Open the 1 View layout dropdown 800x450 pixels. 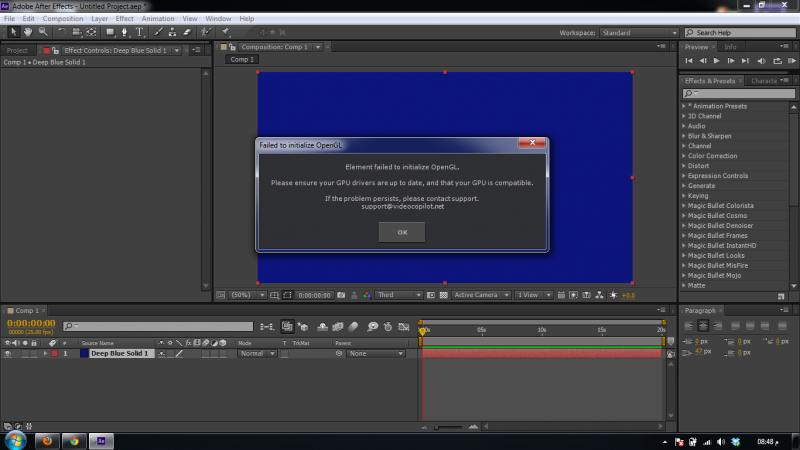tap(533, 295)
